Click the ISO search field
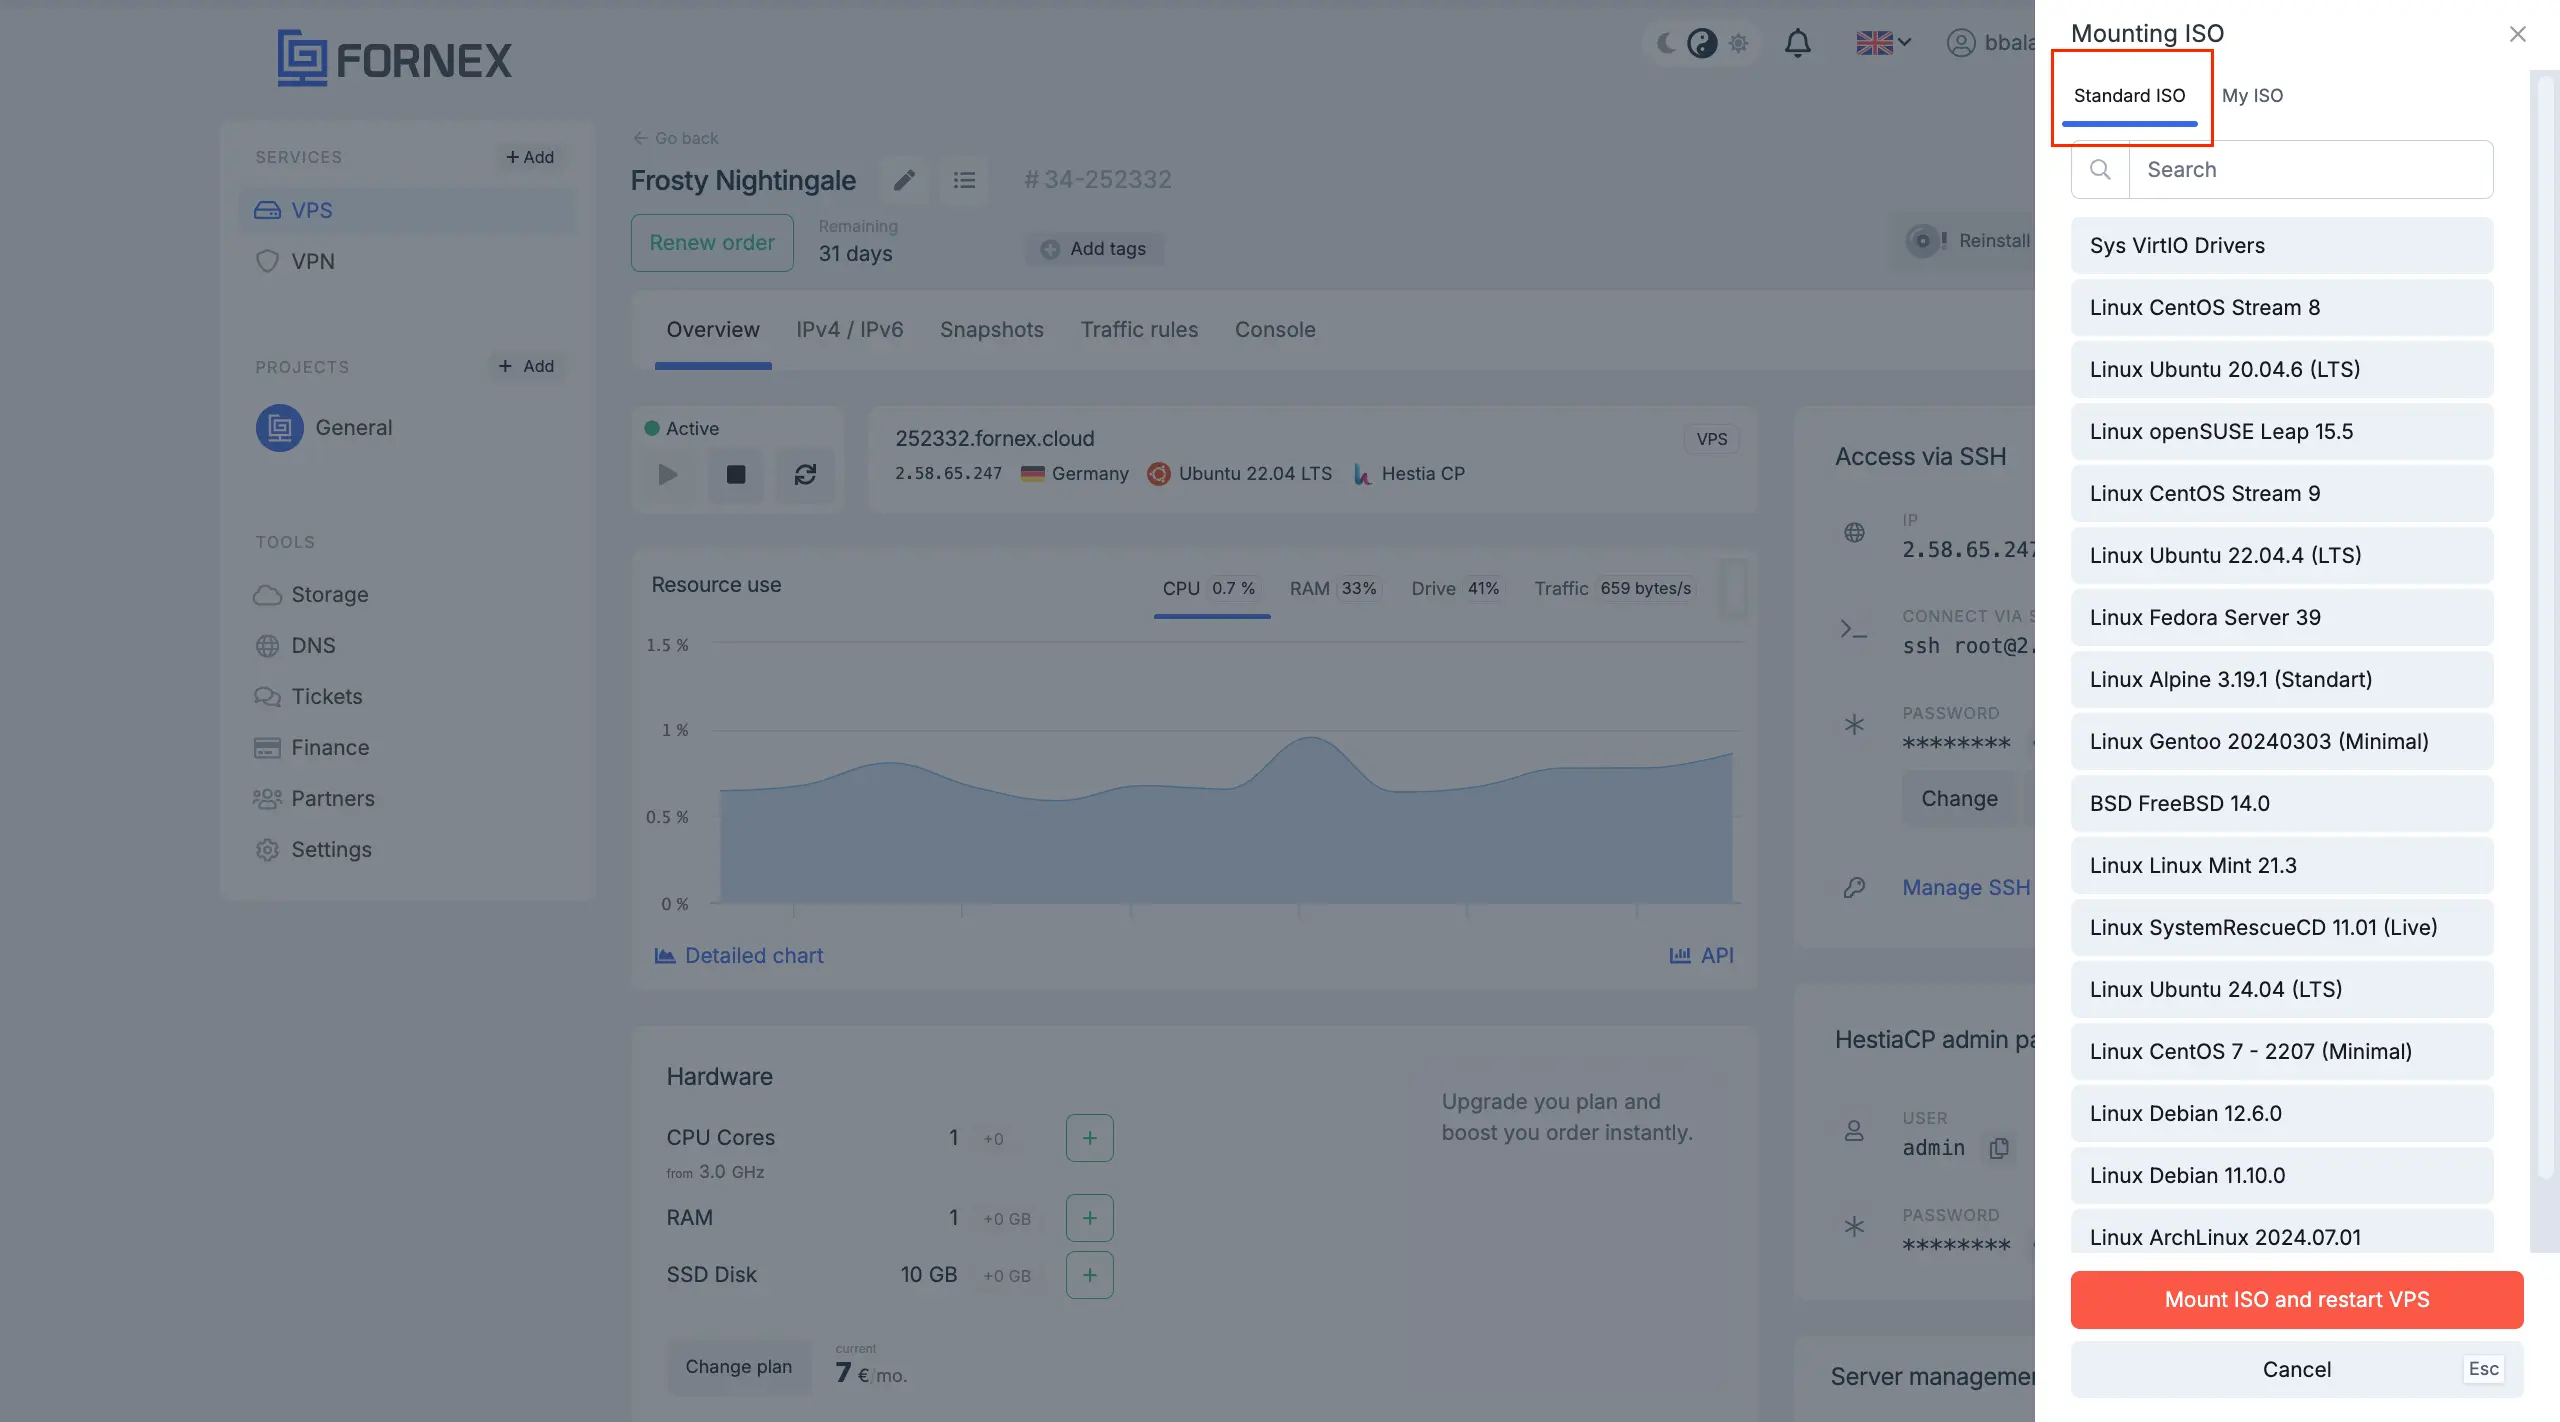2560x1422 pixels. click(2310, 170)
